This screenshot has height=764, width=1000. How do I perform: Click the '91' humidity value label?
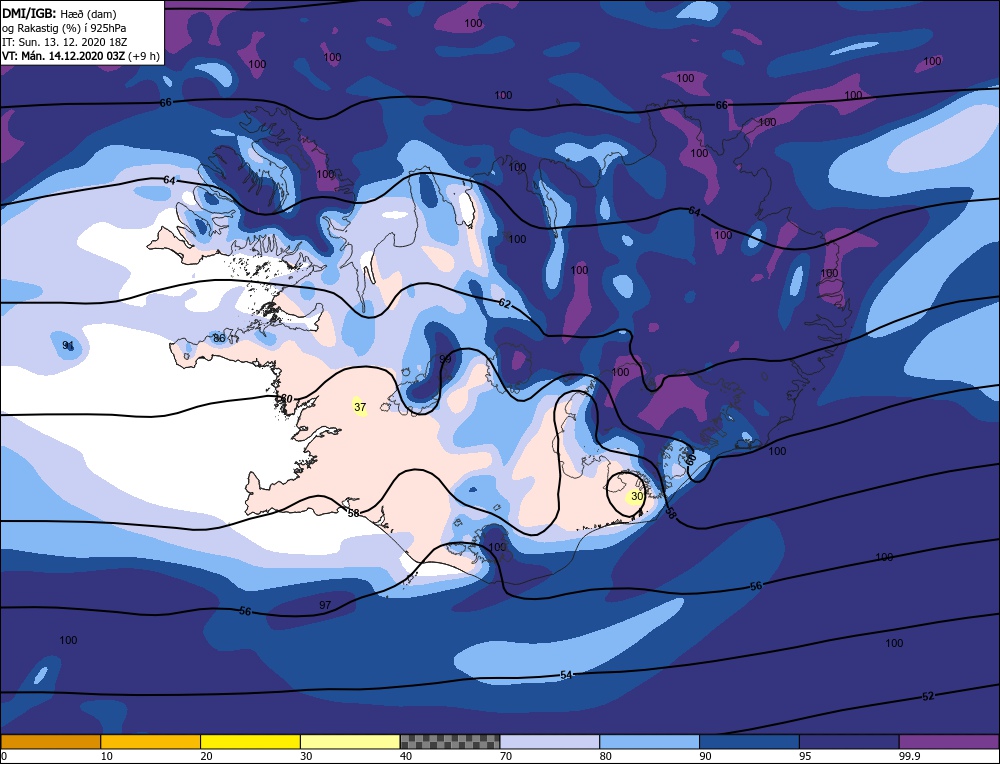coord(68,345)
